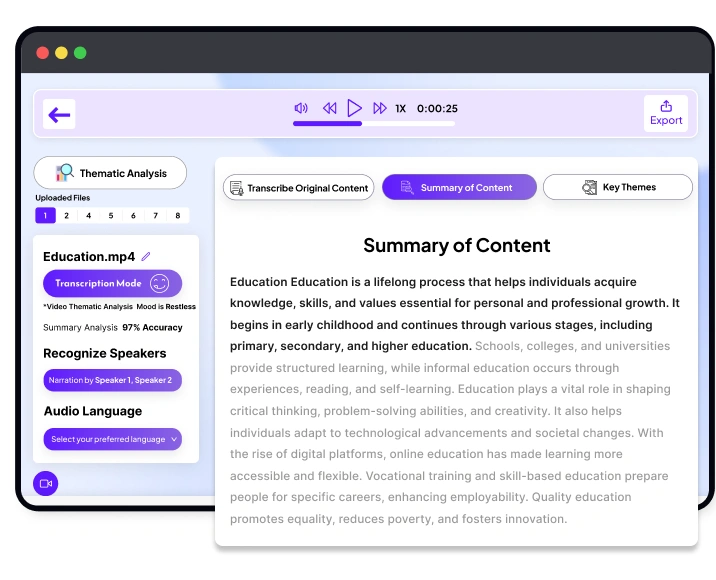Click the Export button

tap(666, 113)
